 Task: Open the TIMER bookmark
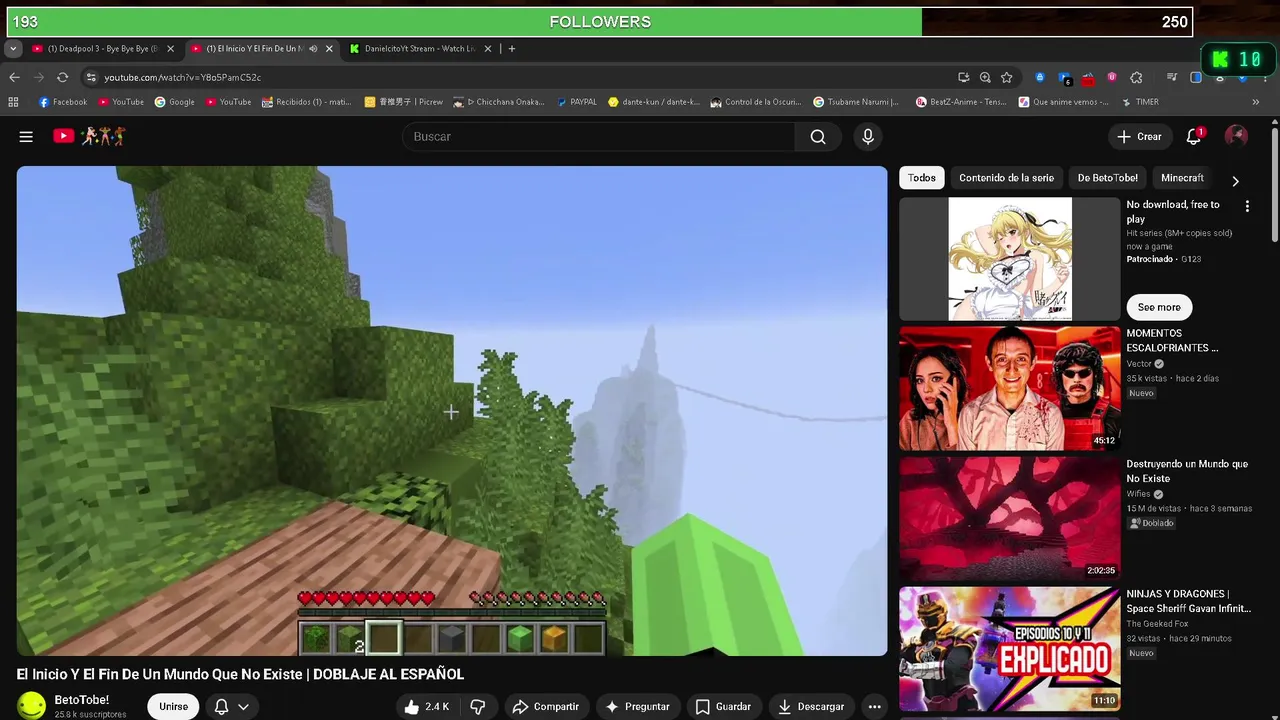coord(1140,102)
